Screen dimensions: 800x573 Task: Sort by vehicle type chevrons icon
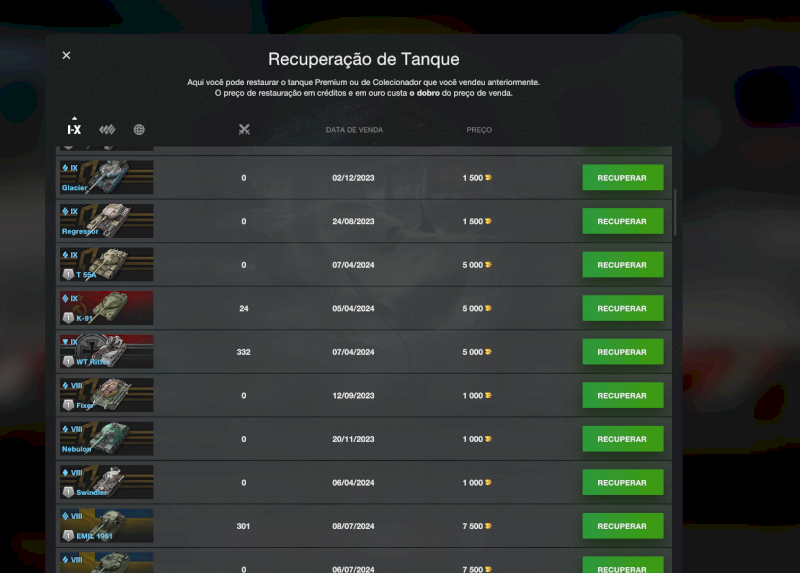tap(107, 129)
